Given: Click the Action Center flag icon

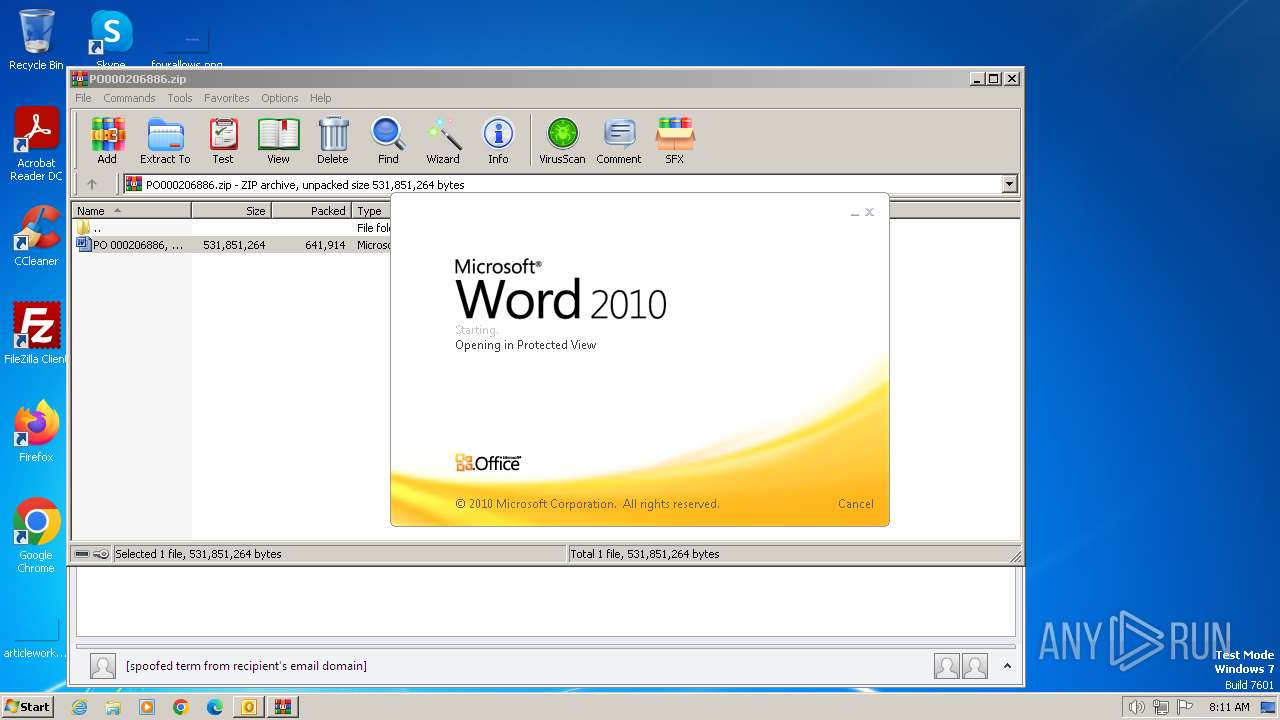Looking at the screenshot, I should tap(1185, 707).
